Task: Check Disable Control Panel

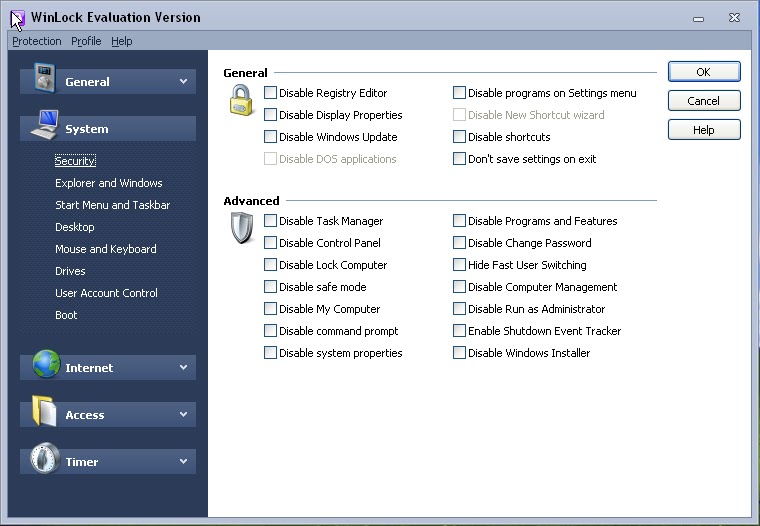Action: click(270, 242)
